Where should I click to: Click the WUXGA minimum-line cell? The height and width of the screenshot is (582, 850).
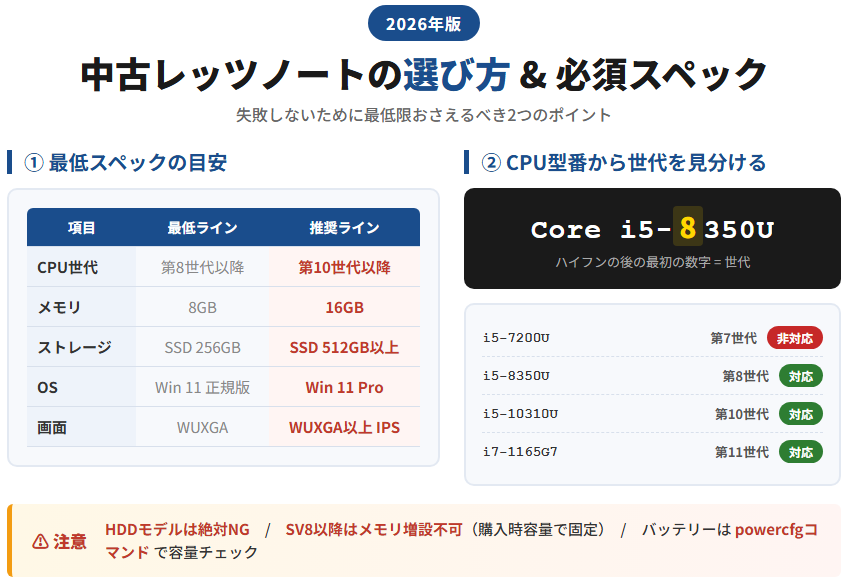click(x=202, y=428)
